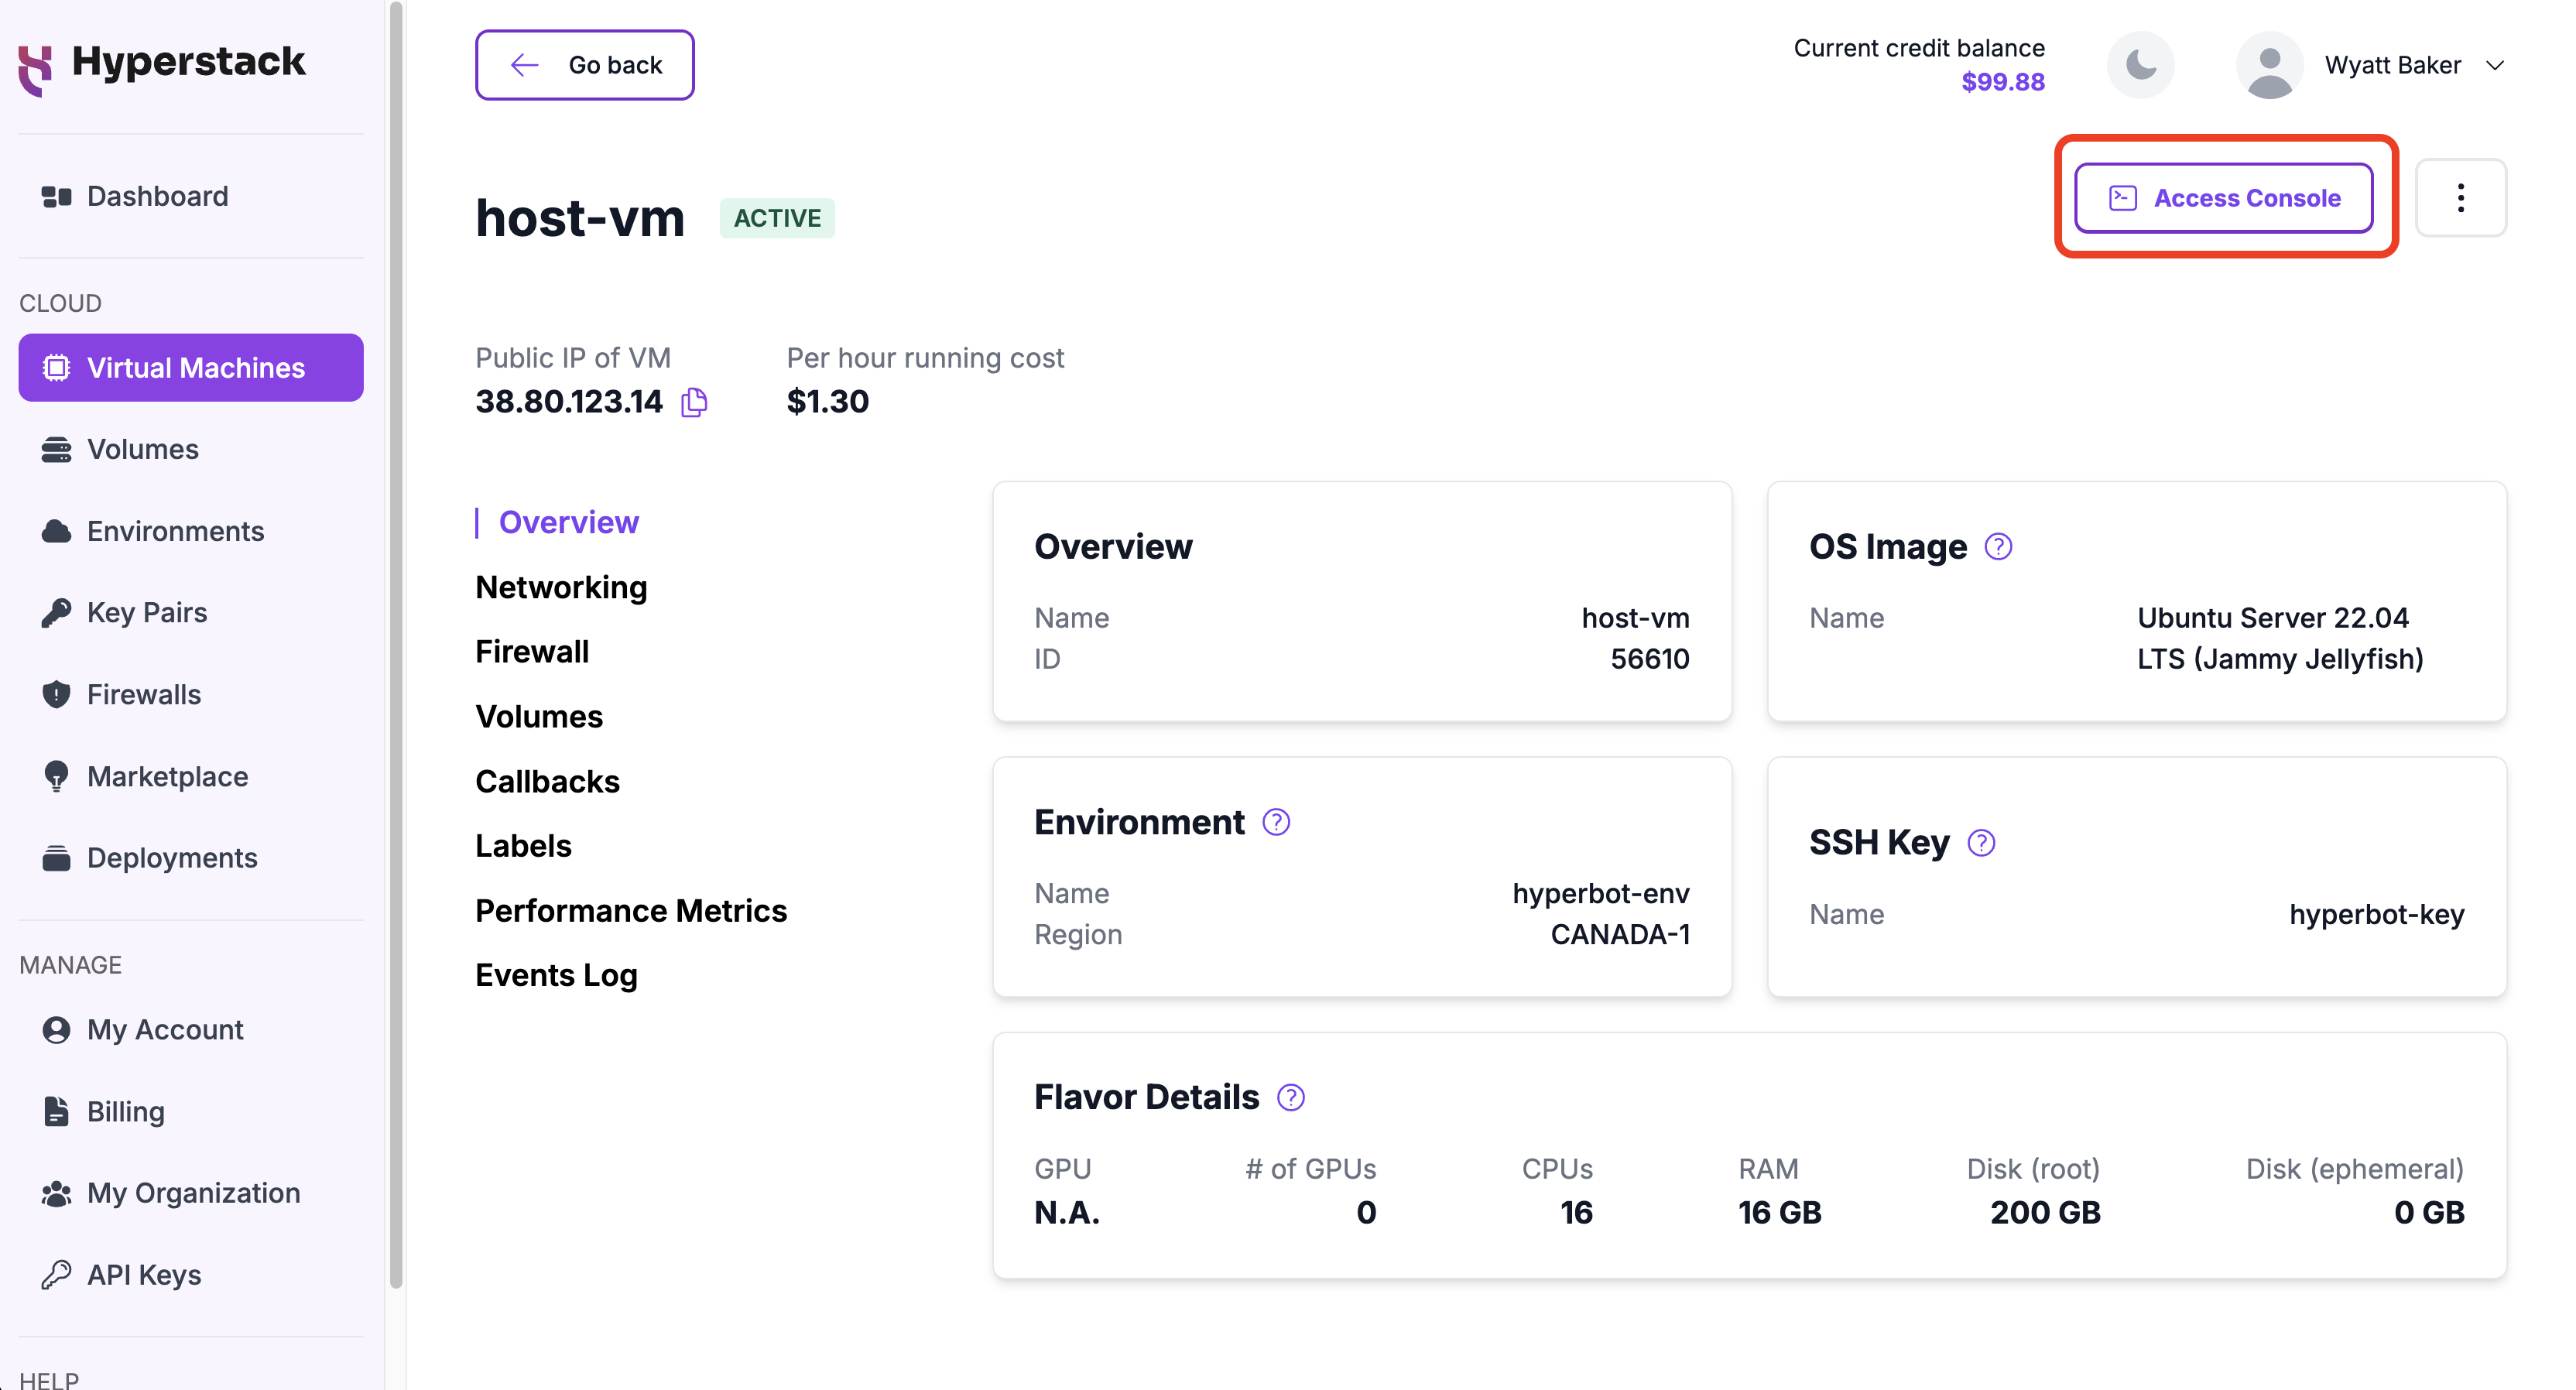Click the credit balance $99.88
This screenshot has height=1390, width=2576.
[2003, 82]
